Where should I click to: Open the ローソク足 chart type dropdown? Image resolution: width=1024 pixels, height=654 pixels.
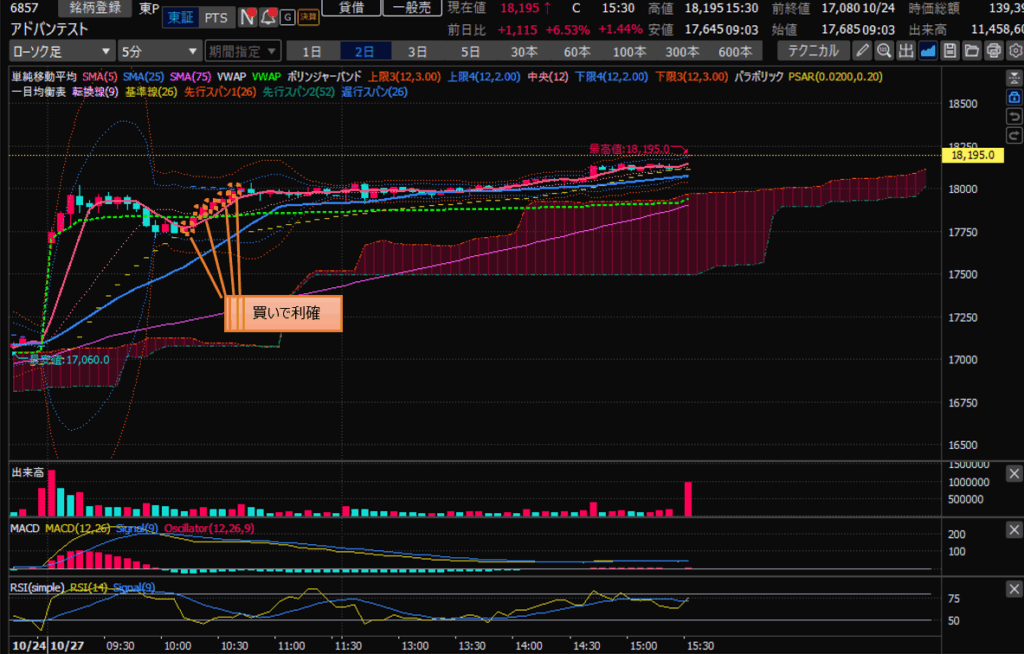click(x=62, y=50)
